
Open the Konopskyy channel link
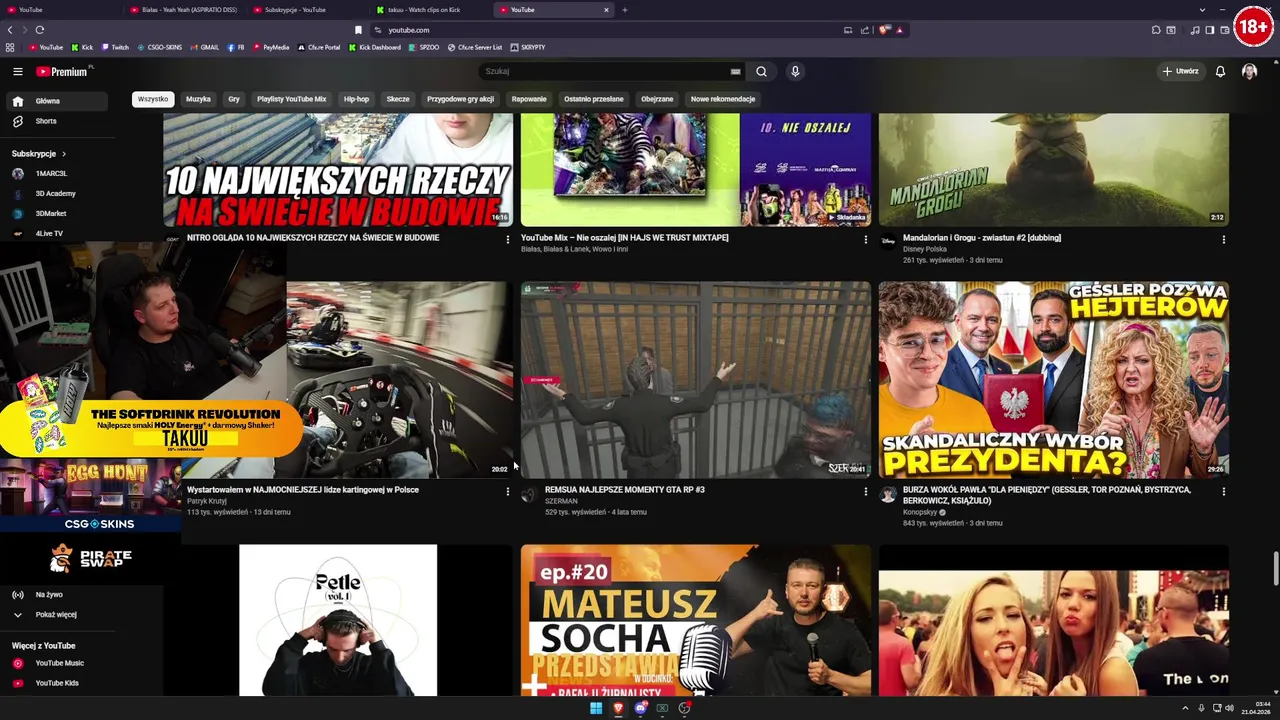(x=919, y=512)
